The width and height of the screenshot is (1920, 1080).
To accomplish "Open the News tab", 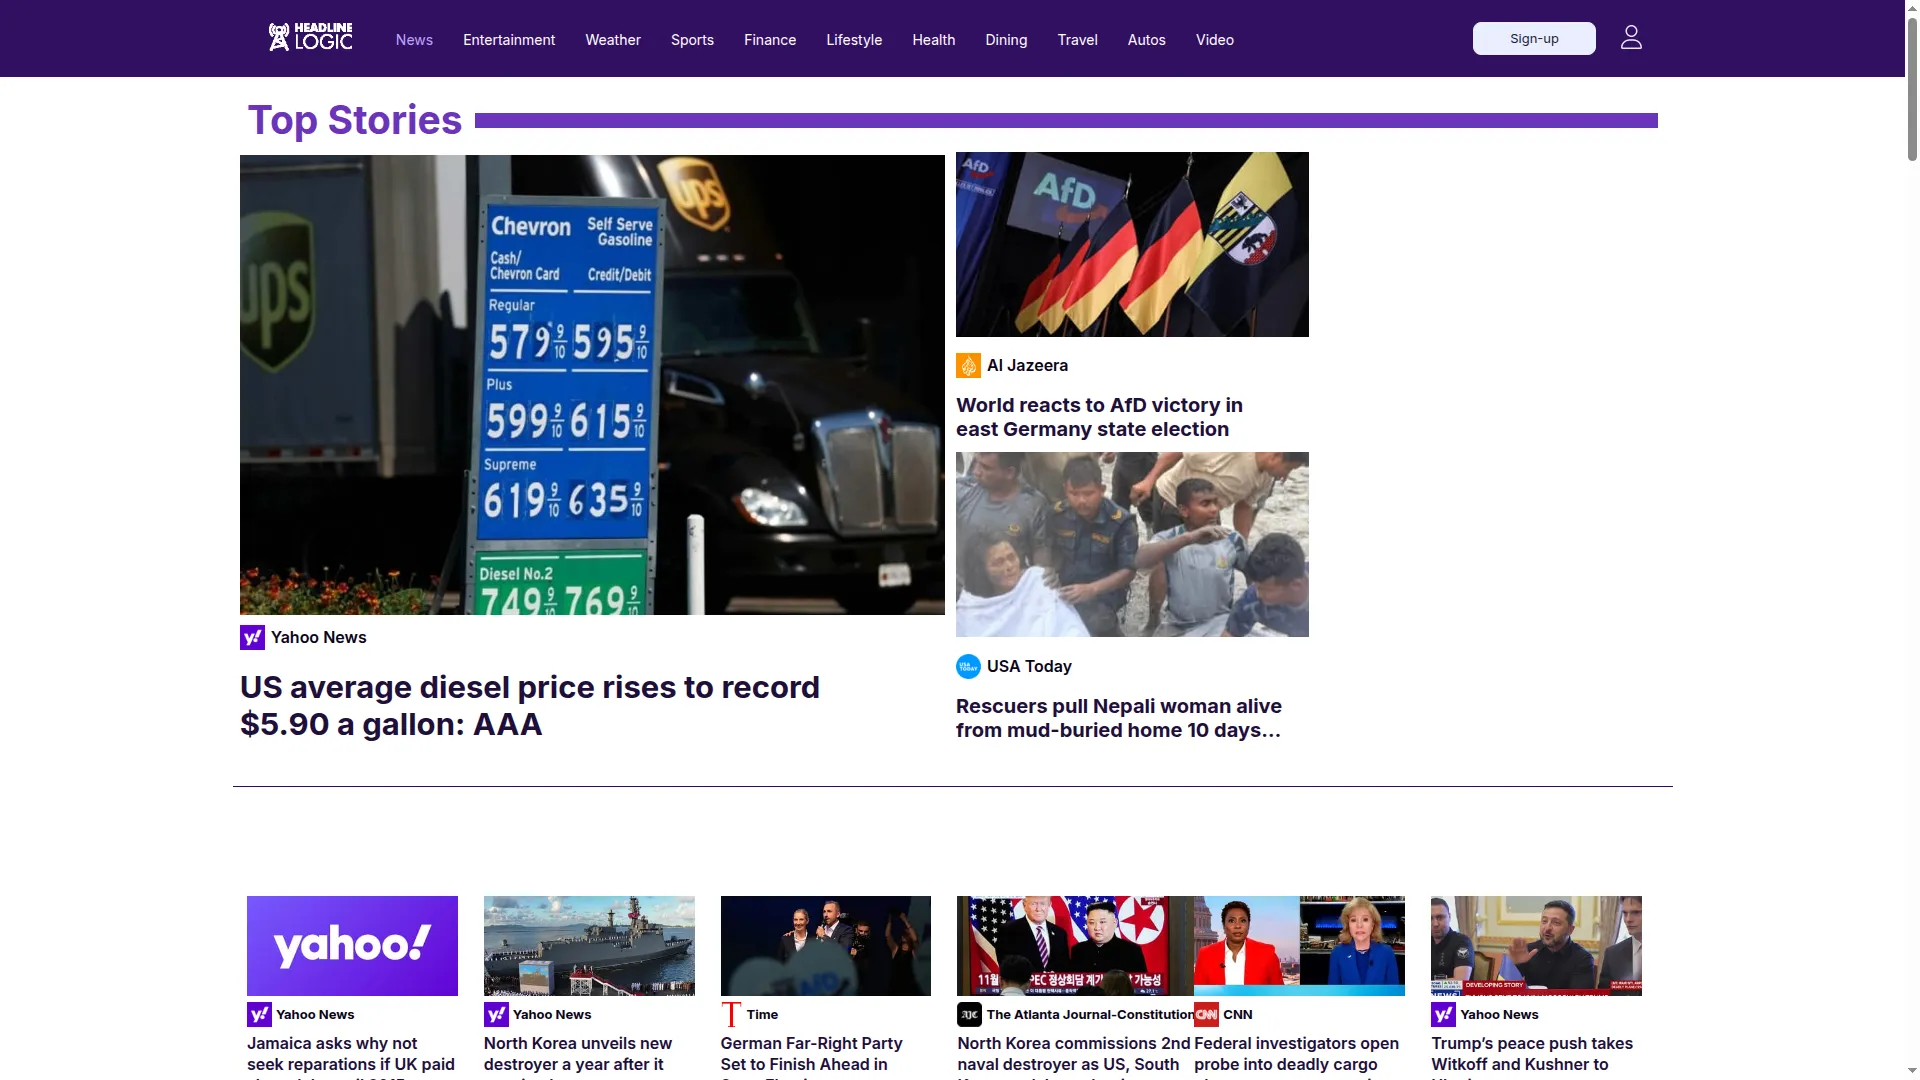I will click(x=414, y=40).
